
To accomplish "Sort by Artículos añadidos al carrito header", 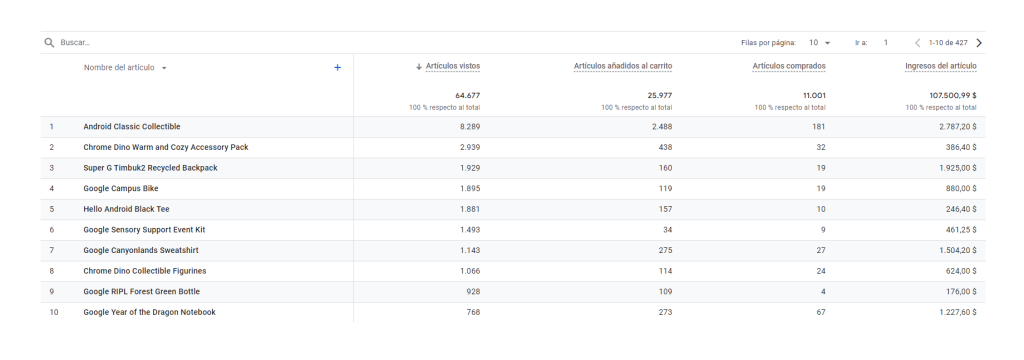I will [x=622, y=66].
